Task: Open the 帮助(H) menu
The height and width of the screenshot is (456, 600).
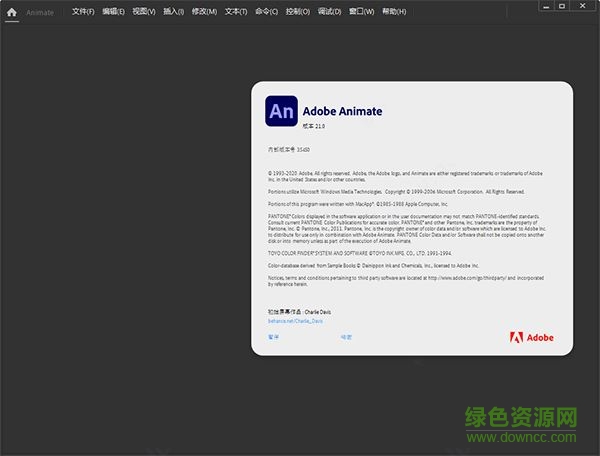Action: 394,12
